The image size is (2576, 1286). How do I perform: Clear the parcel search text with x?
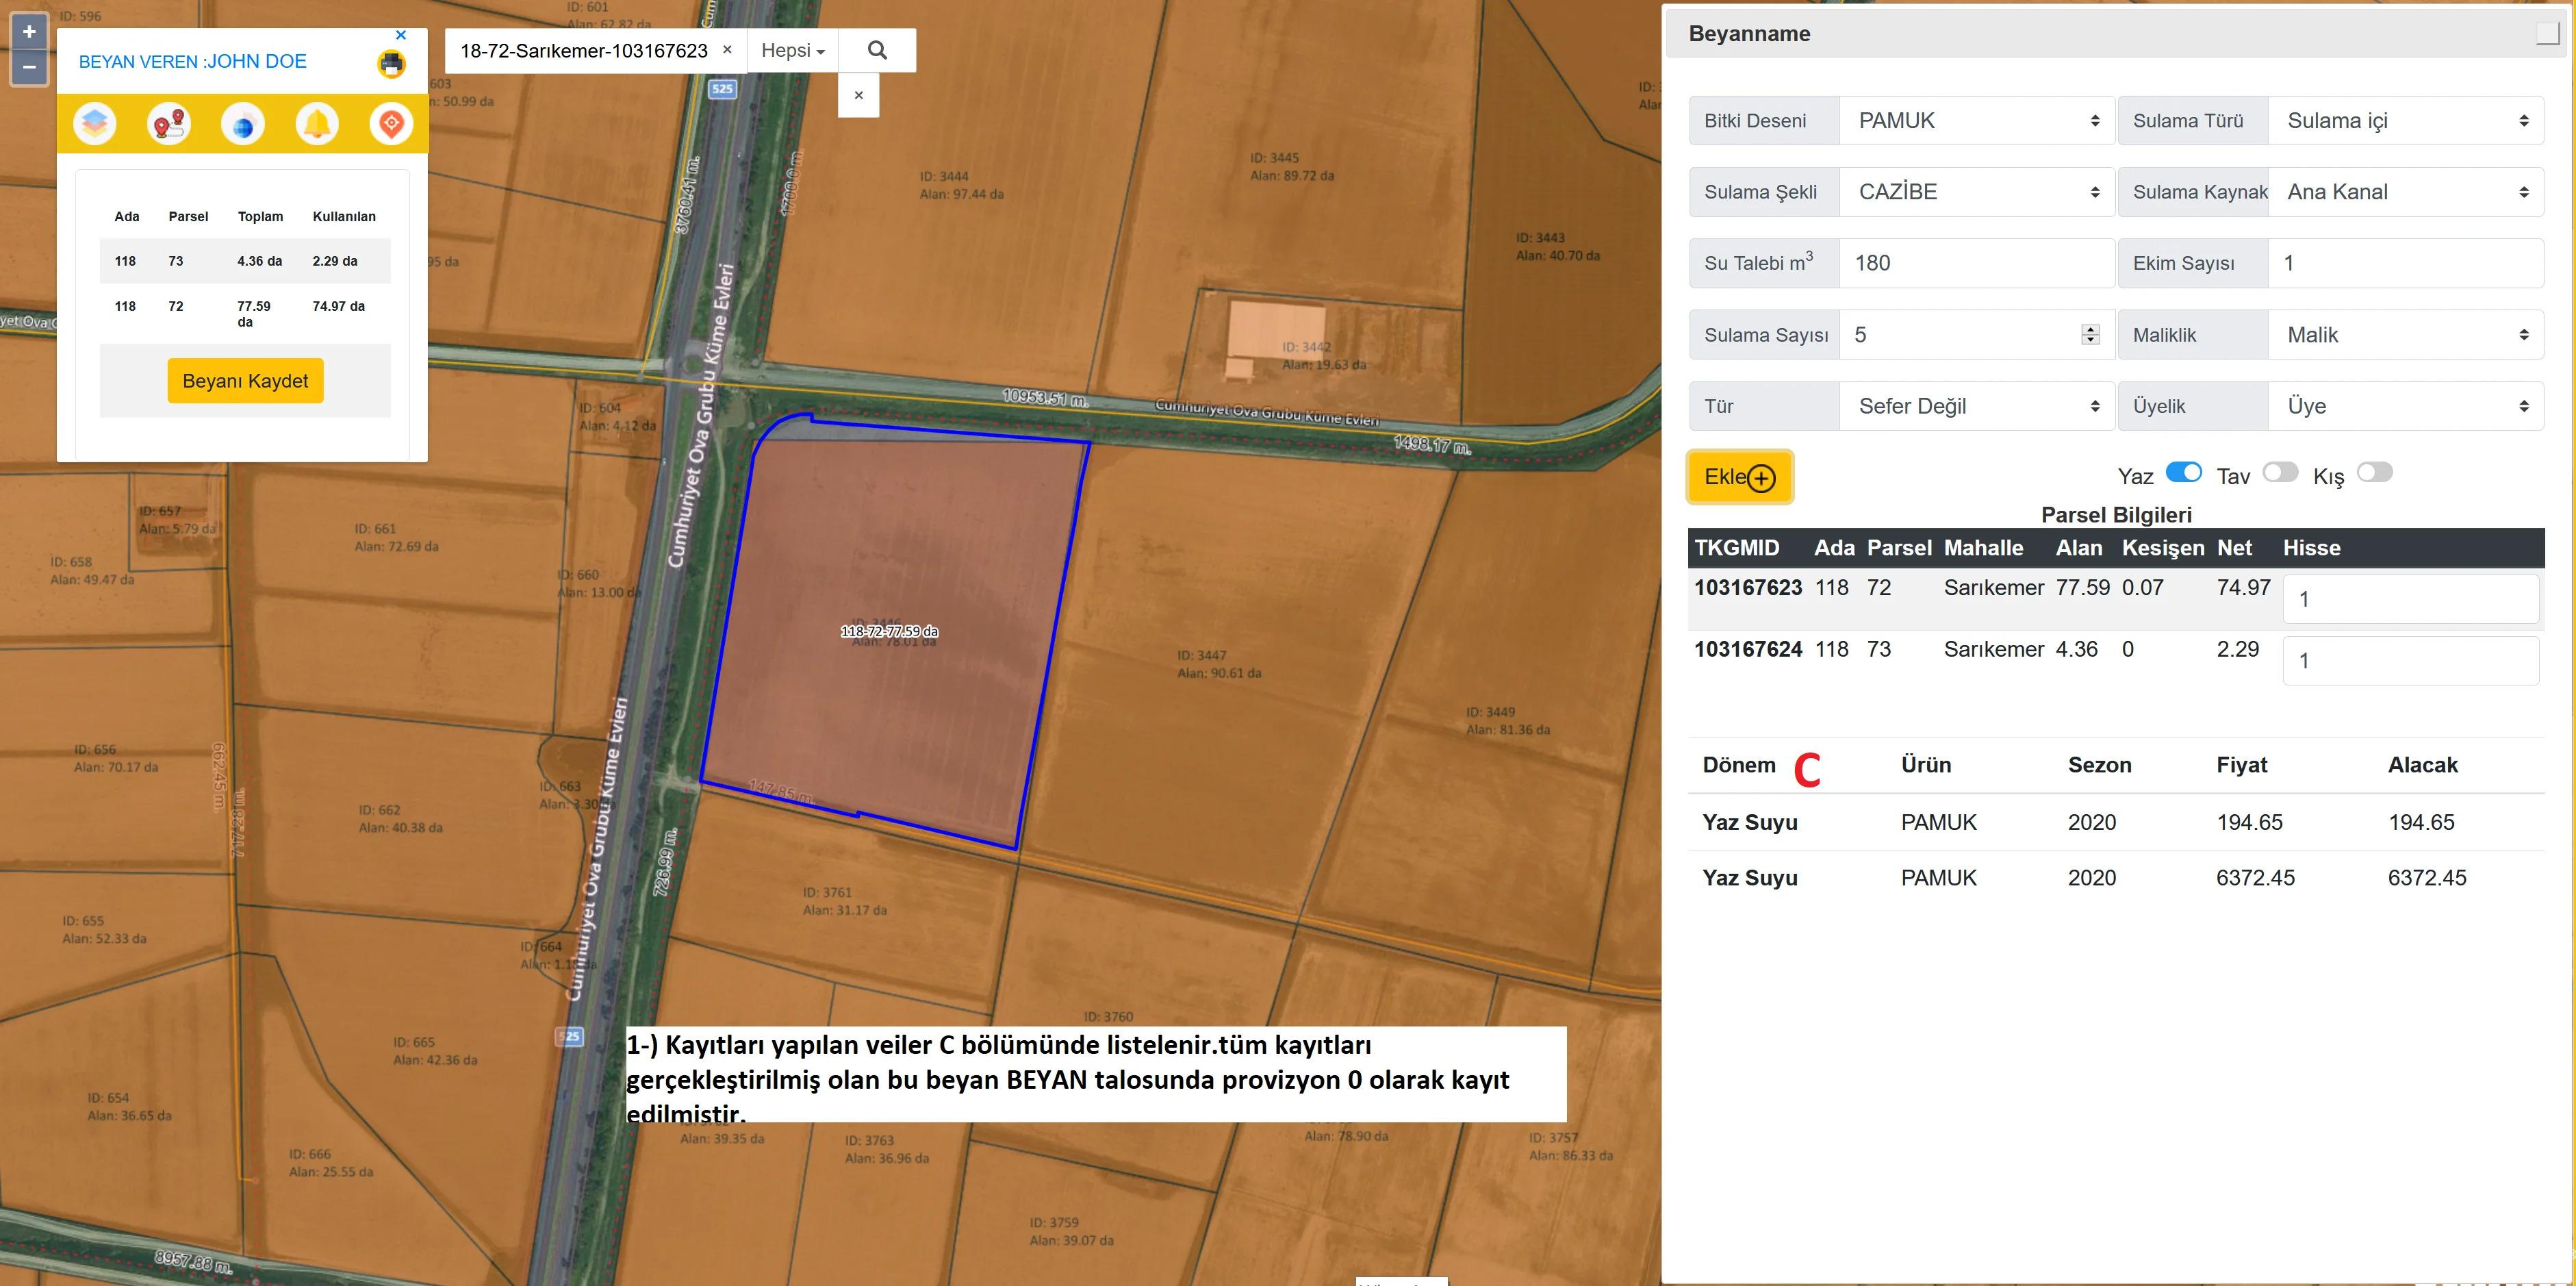click(x=727, y=49)
